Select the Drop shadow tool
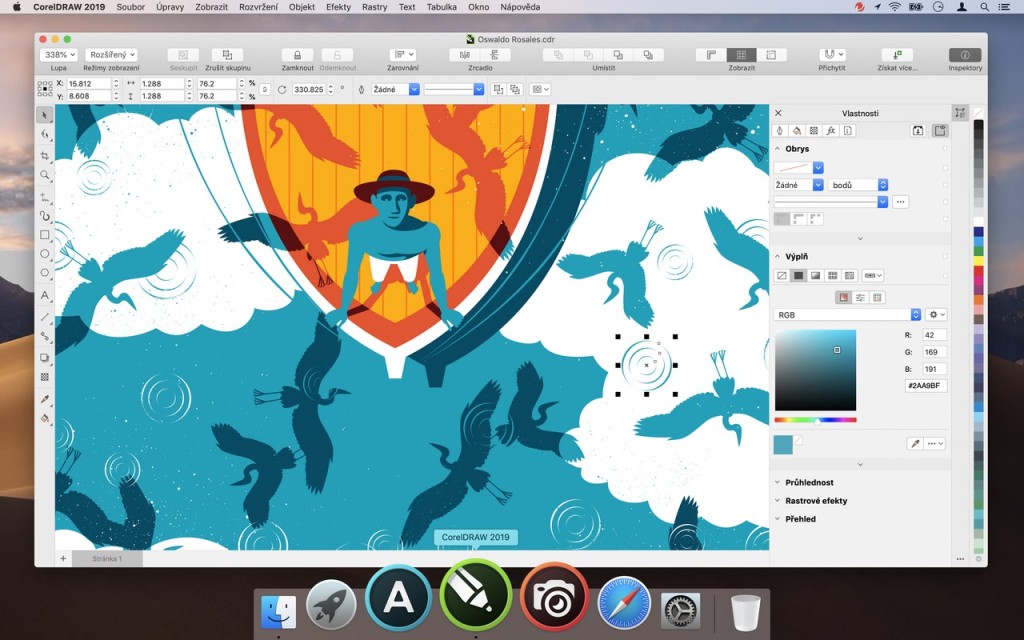1024x640 pixels. (44, 358)
